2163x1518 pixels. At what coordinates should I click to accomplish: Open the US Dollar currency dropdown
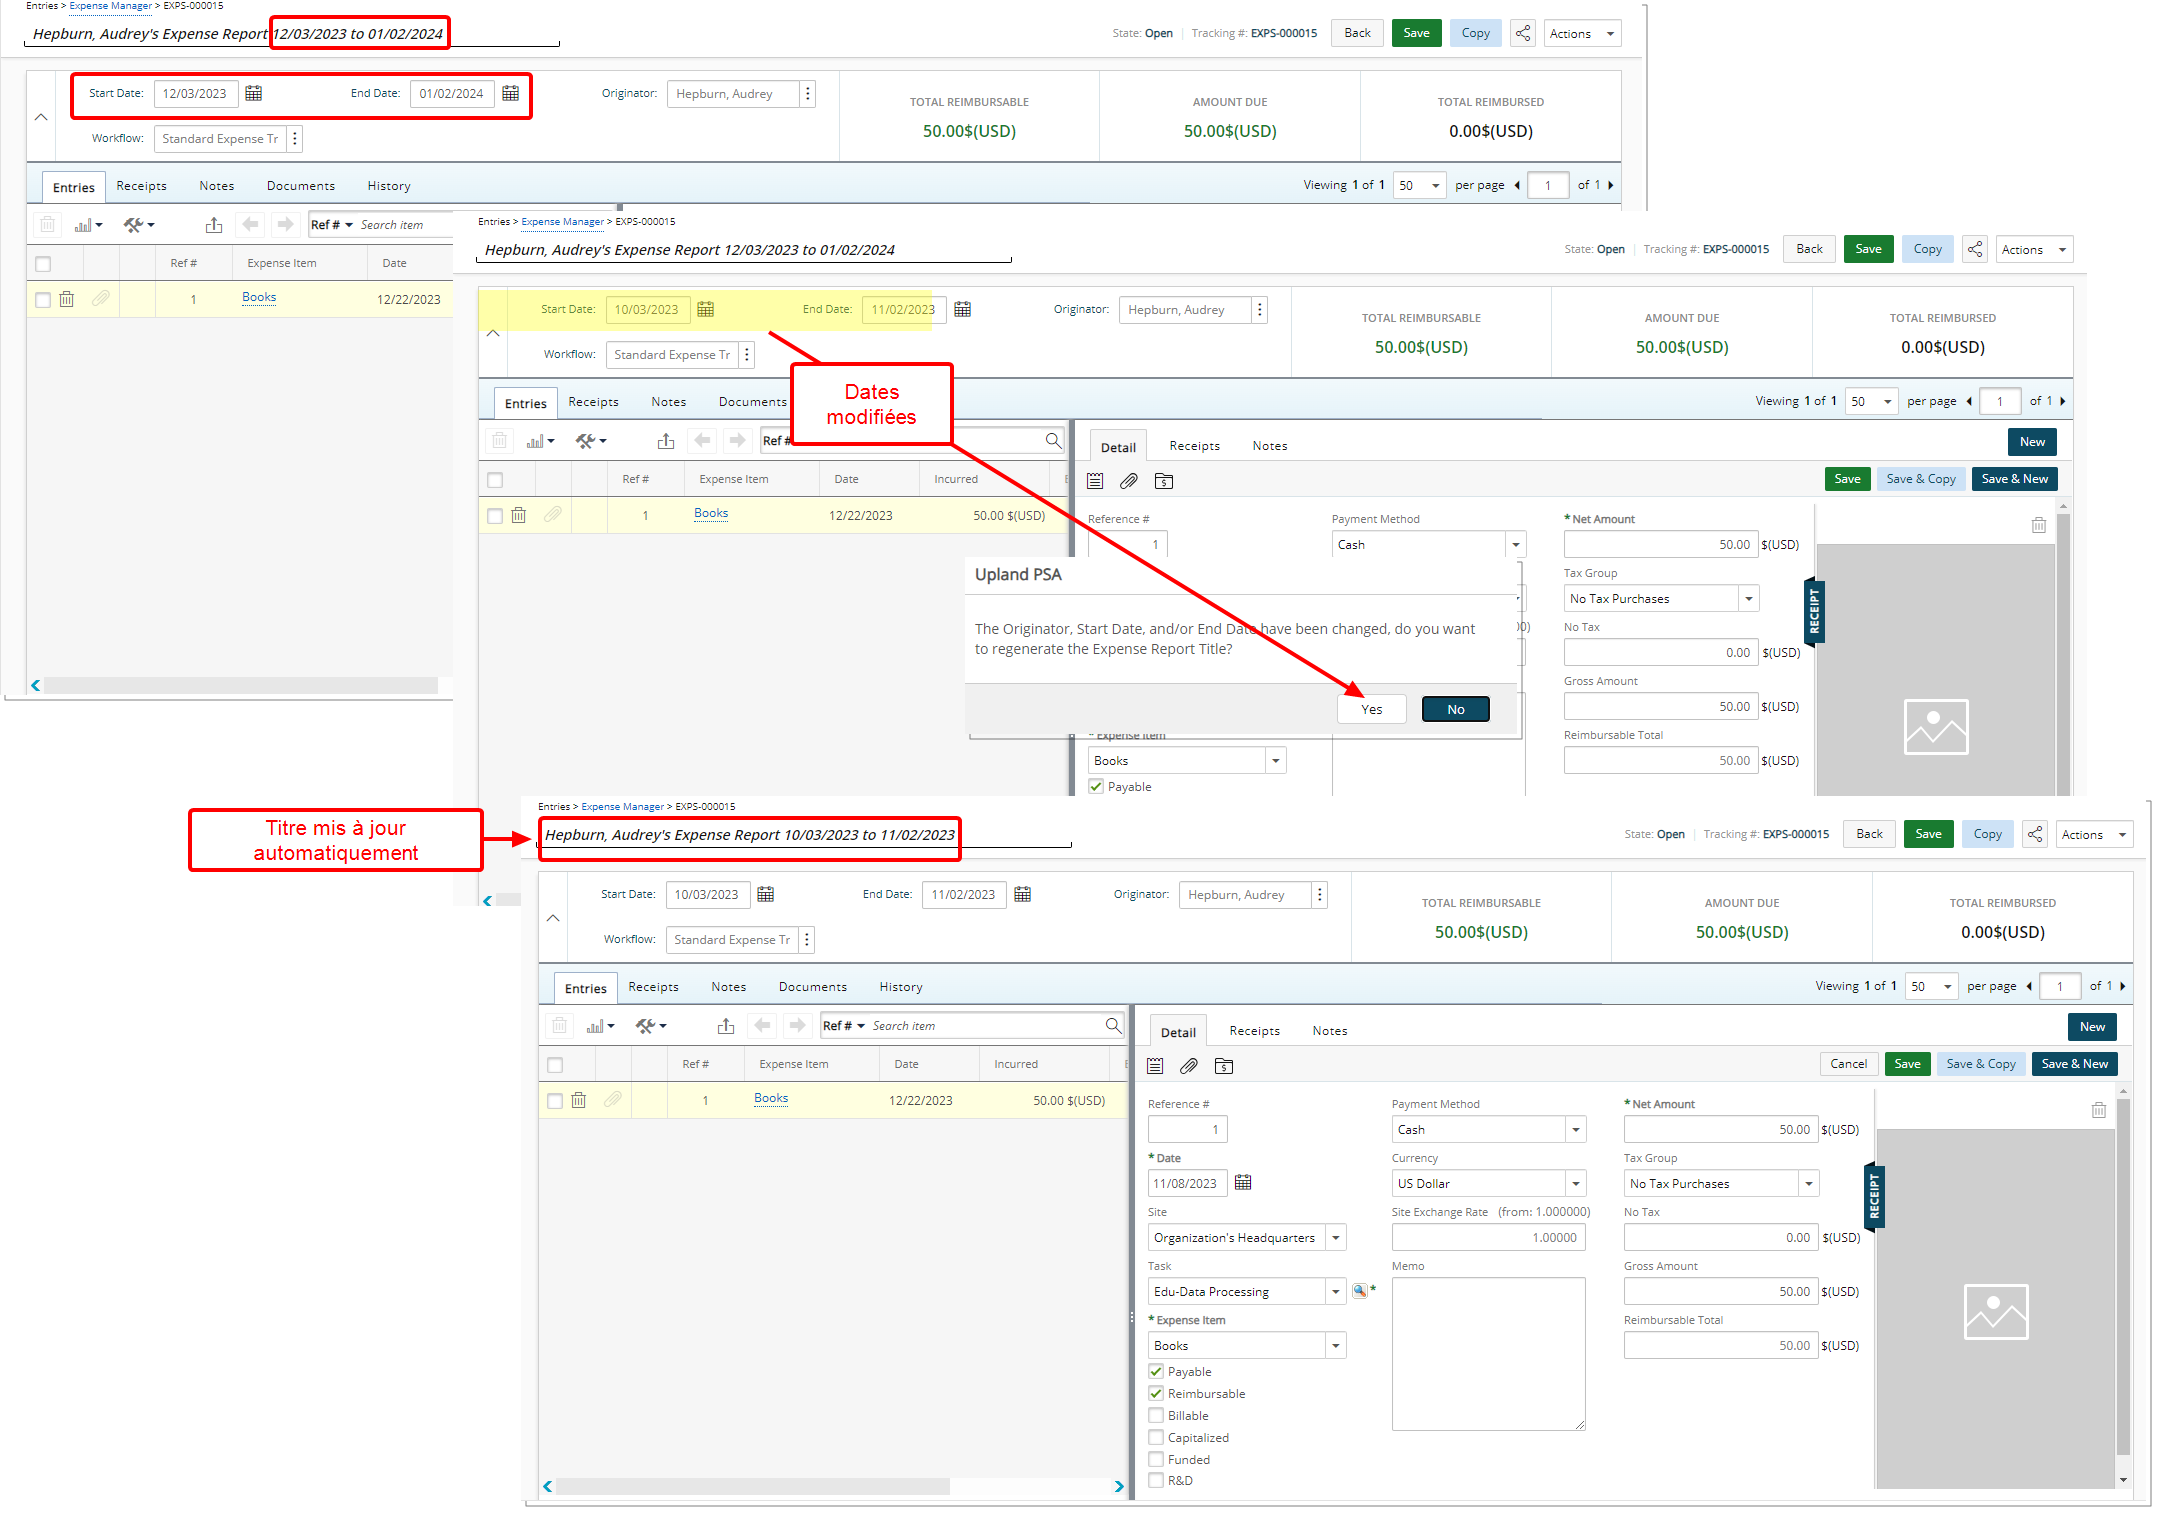1575,1183
